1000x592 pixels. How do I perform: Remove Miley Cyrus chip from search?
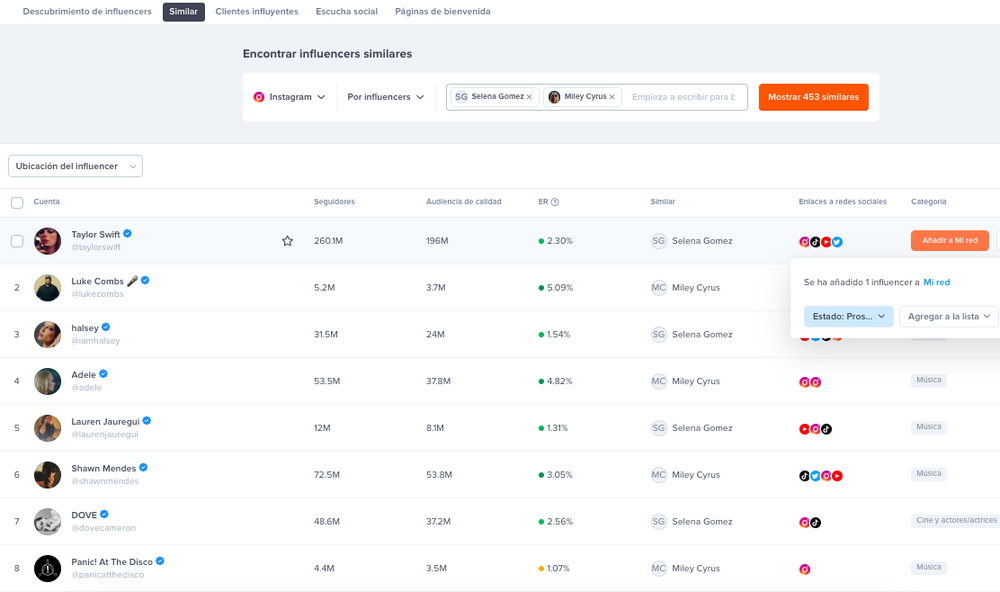tap(612, 97)
